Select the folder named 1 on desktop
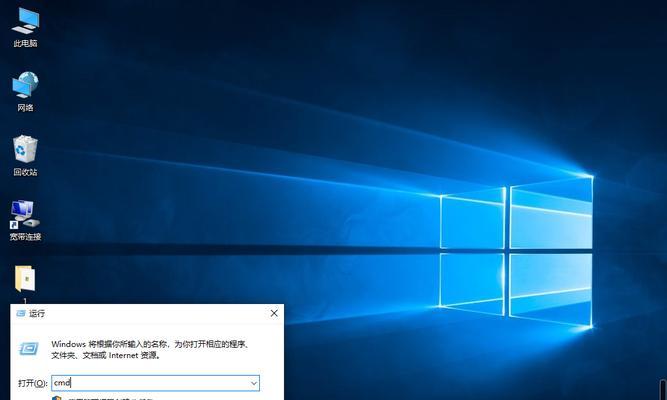 [x=26, y=284]
